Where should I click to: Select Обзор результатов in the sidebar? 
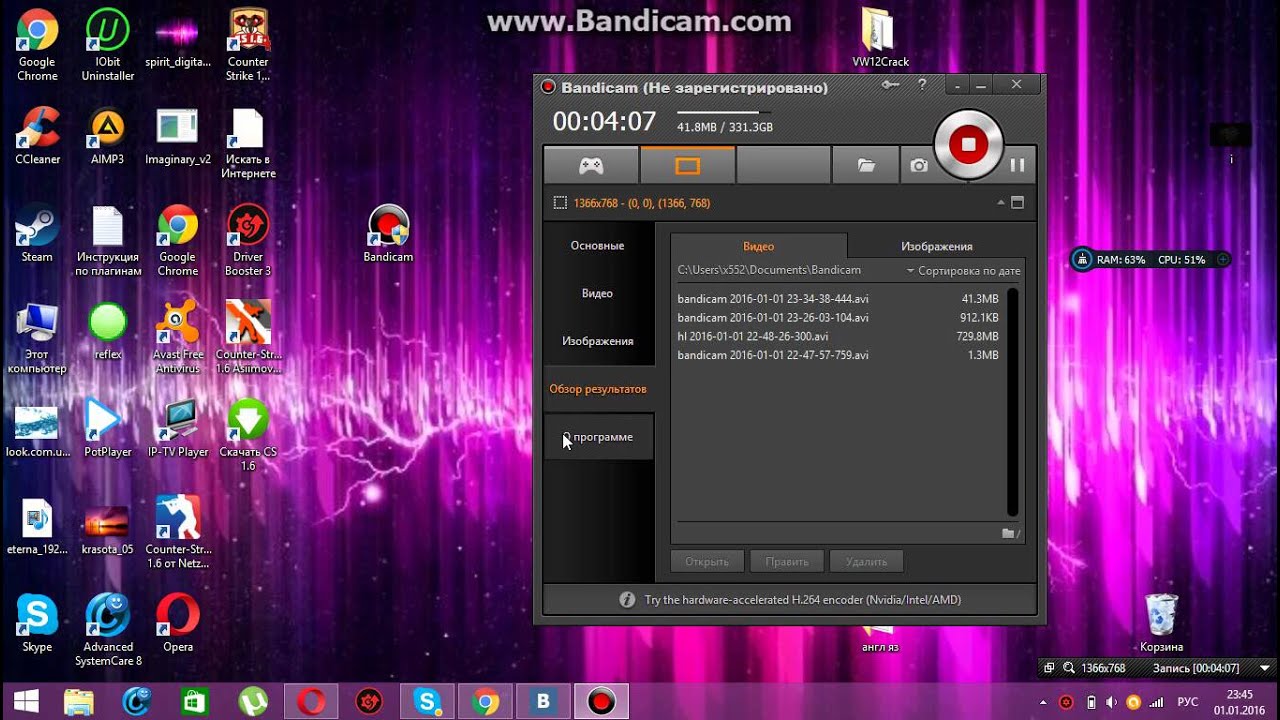[x=598, y=389]
